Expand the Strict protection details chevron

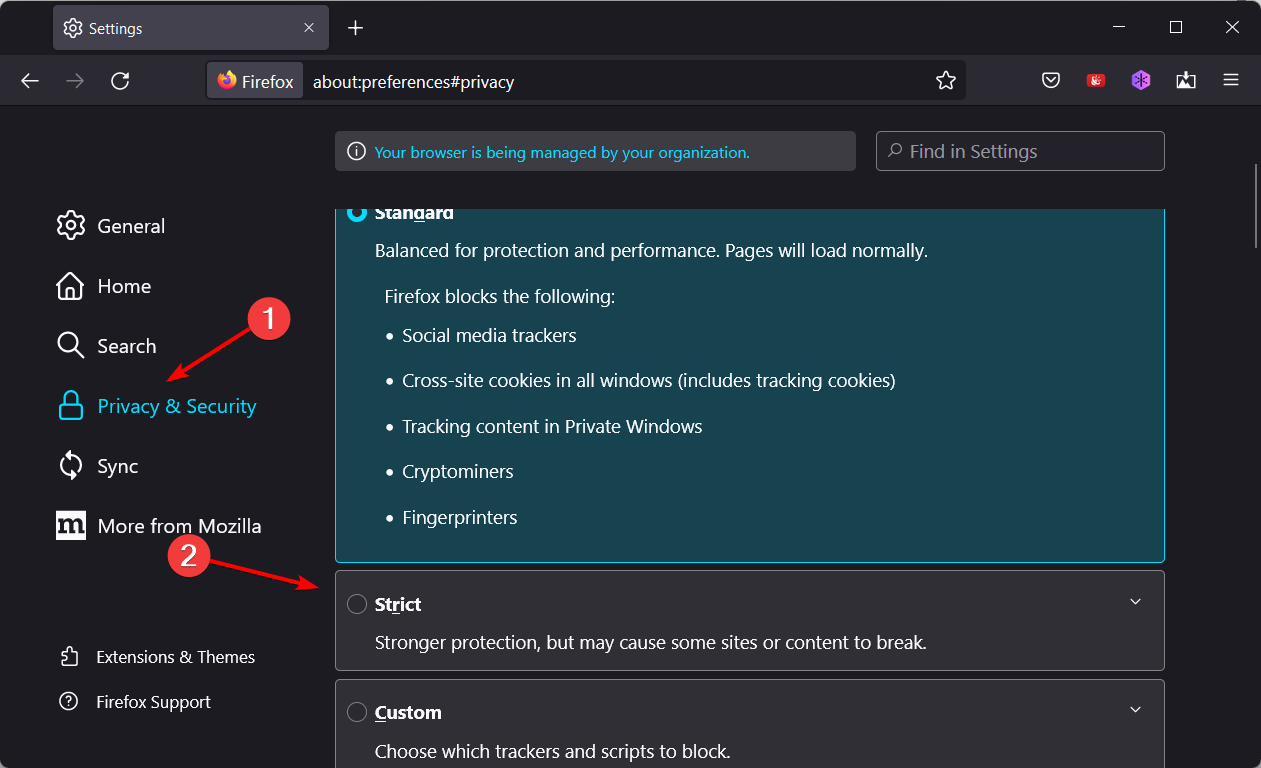[x=1135, y=602]
